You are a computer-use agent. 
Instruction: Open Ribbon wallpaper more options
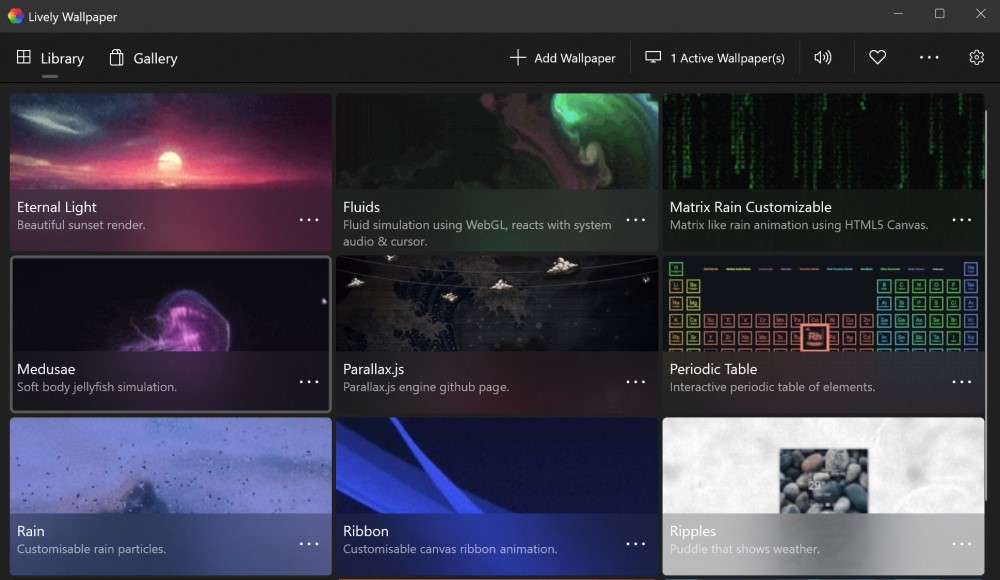point(636,544)
